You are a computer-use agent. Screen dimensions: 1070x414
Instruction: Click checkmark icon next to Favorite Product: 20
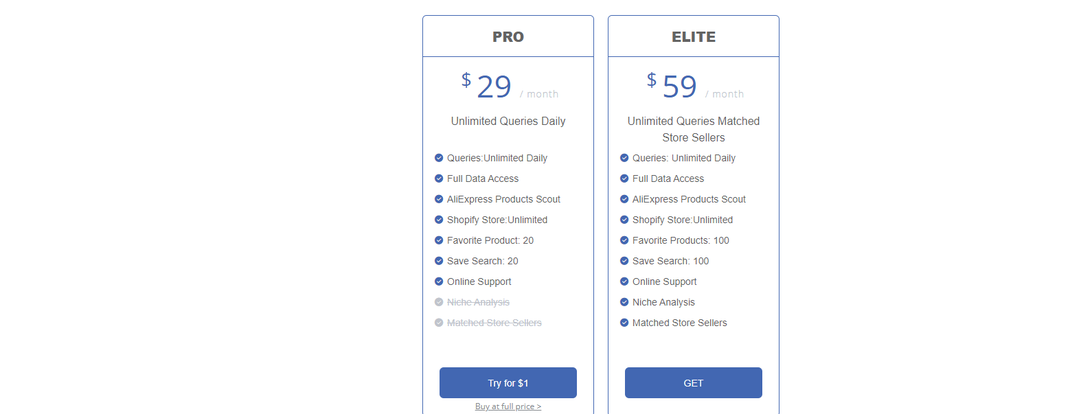tap(439, 240)
